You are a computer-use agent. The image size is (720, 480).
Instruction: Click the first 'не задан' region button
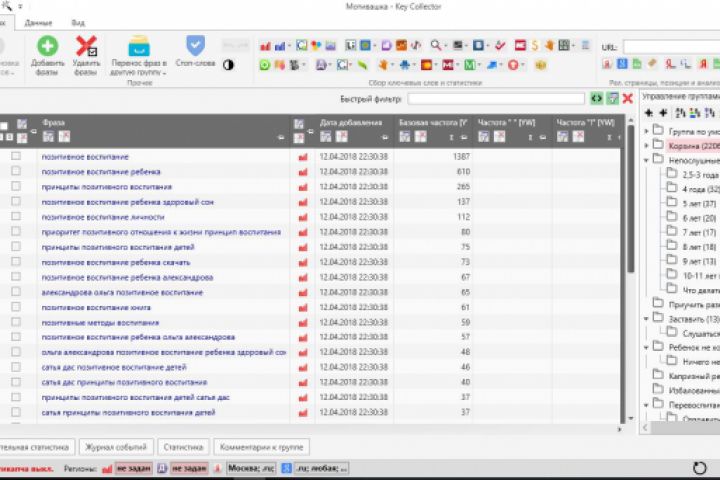click(134, 468)
